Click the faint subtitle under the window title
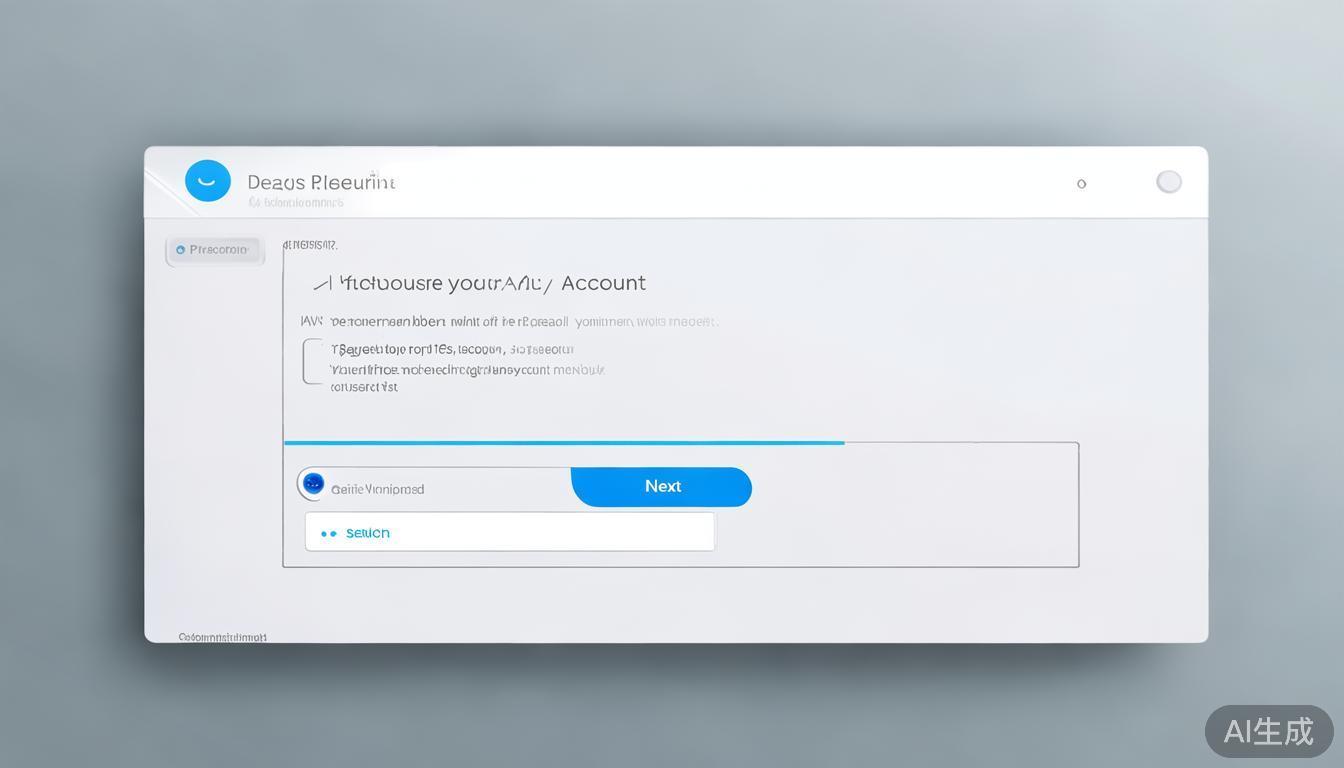 296,203
